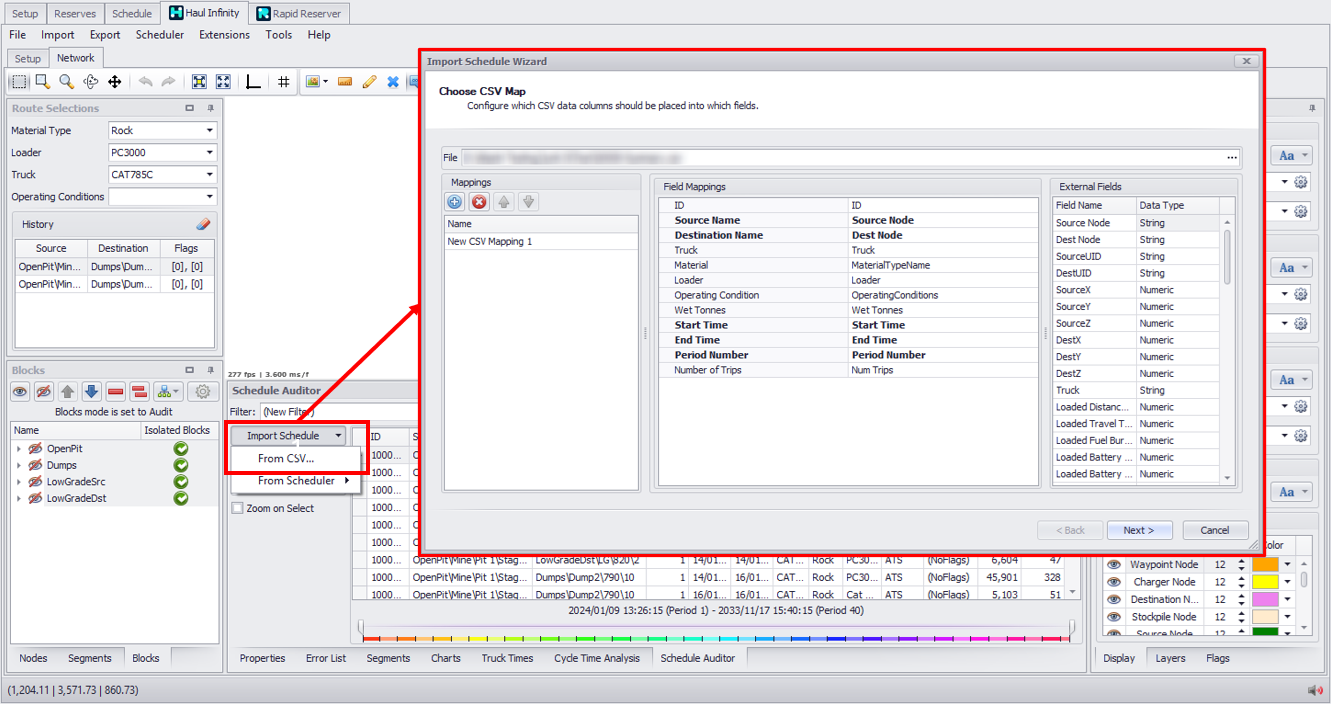This screenshot has height=704, width=1331.
Task: Open the Truck CAT785C dropdown
Action: click(210, 175)
